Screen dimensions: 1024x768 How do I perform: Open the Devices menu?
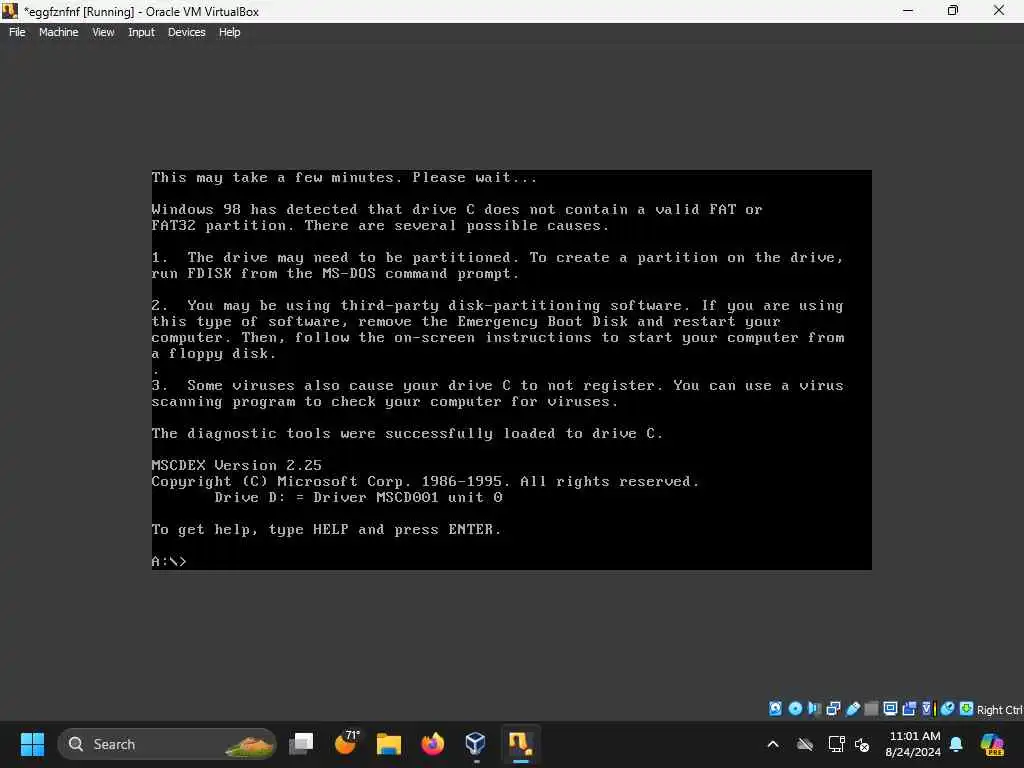tap(186, 32)
